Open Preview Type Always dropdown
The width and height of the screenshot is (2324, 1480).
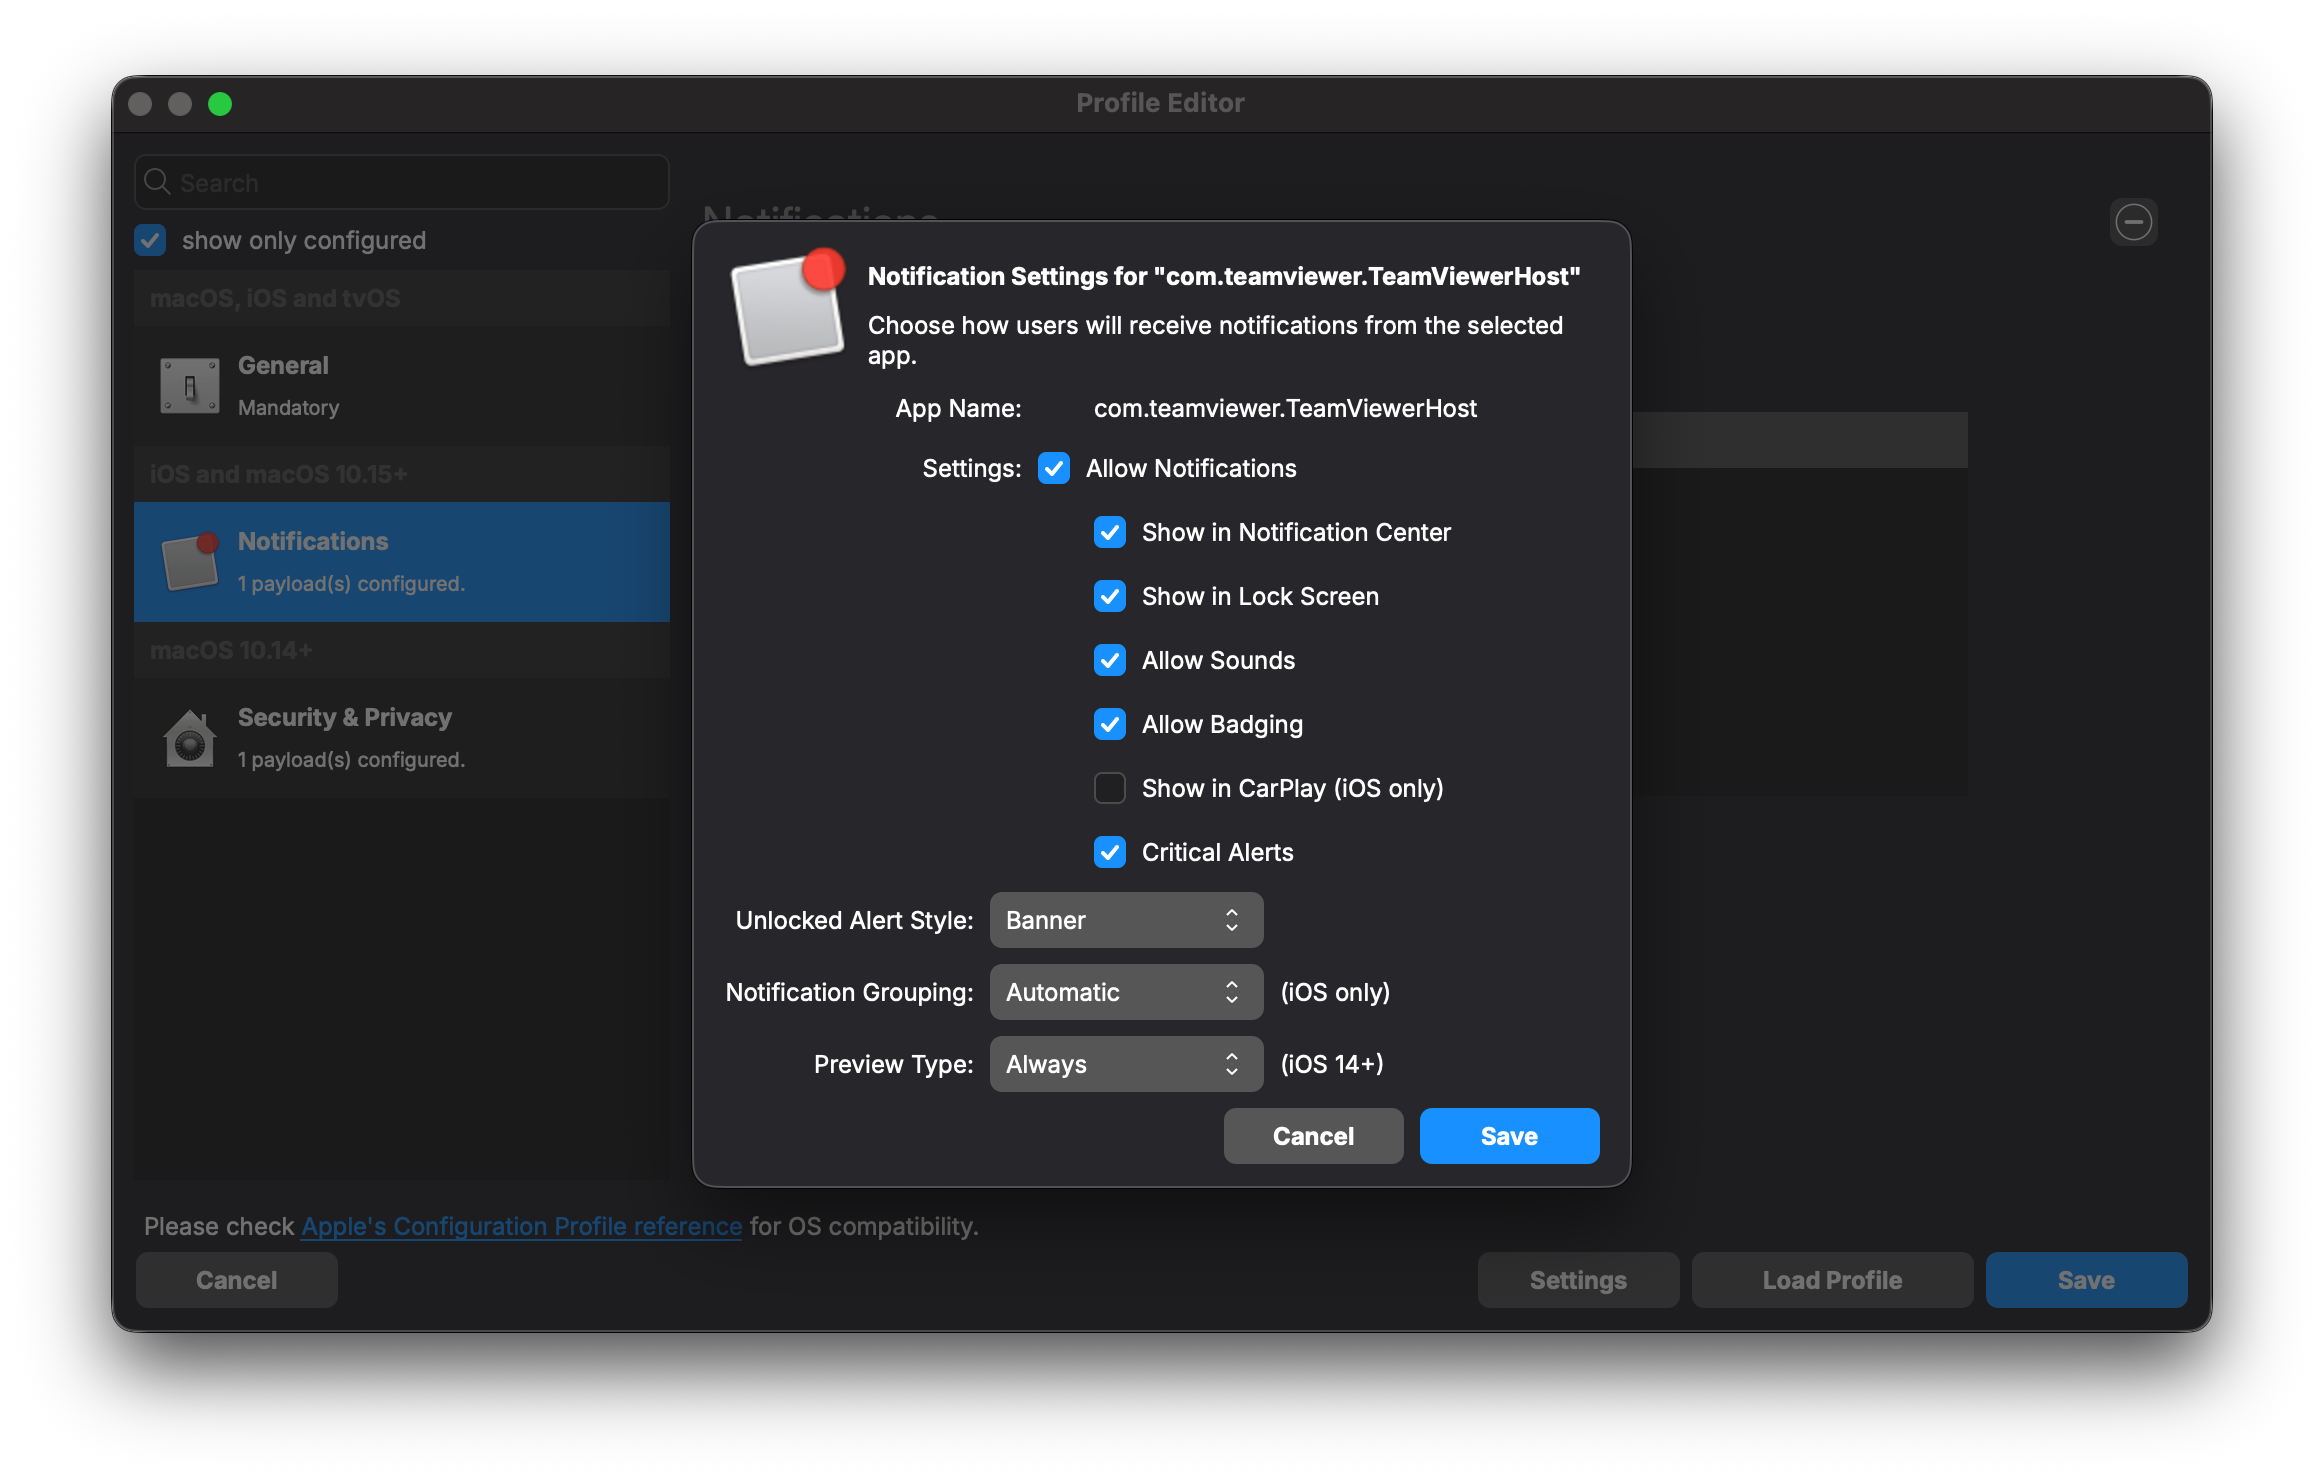[x=1126, y=1064]
